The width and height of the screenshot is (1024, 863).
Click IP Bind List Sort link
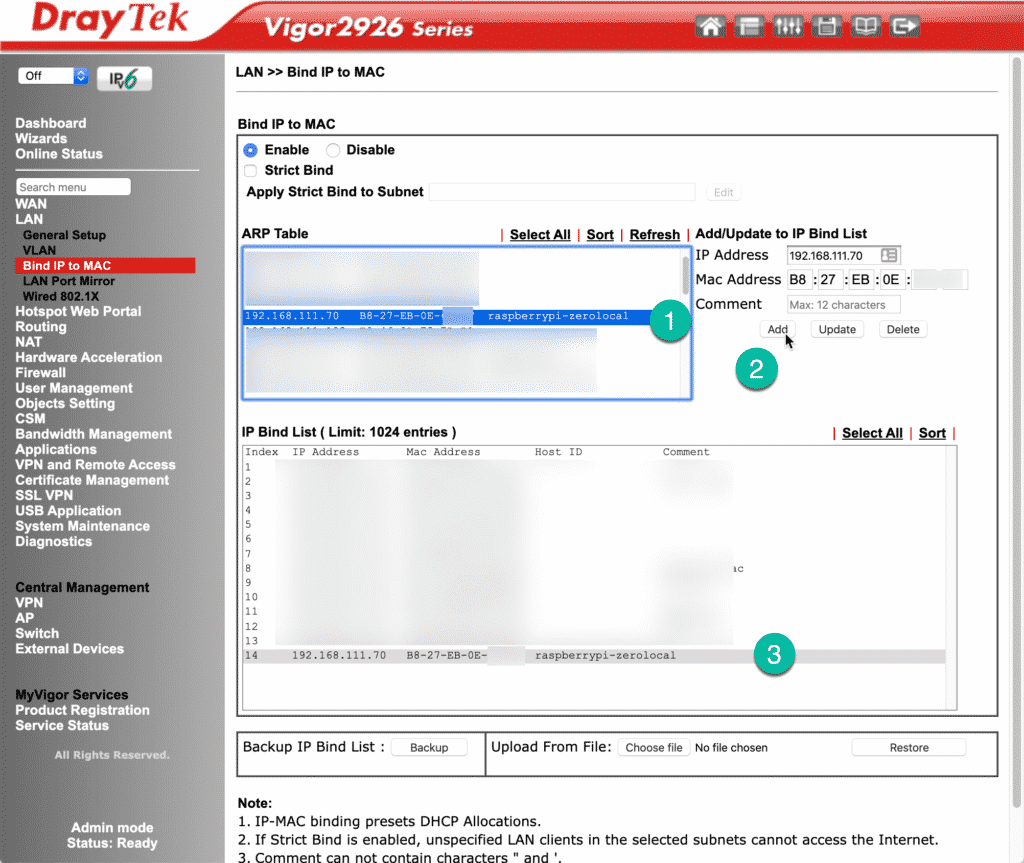932,433
